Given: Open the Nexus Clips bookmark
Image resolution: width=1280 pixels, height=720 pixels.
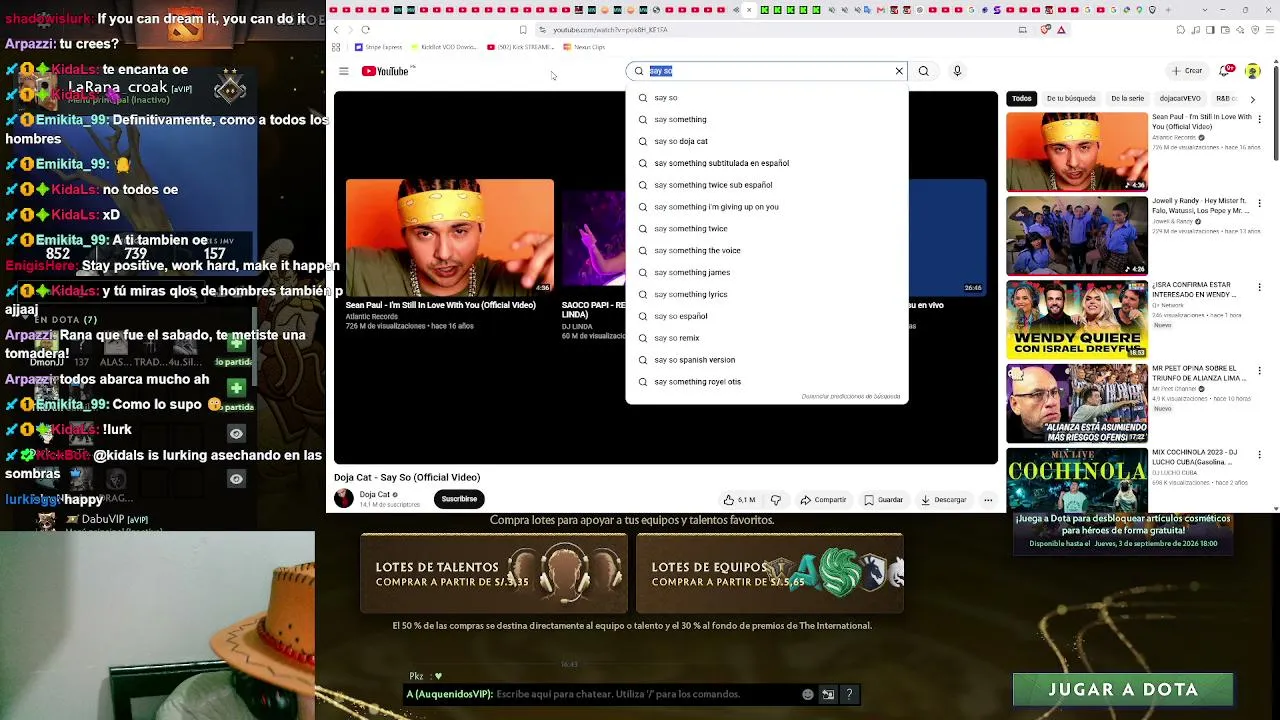Looking at the screenshot, I should click(584, 47).
